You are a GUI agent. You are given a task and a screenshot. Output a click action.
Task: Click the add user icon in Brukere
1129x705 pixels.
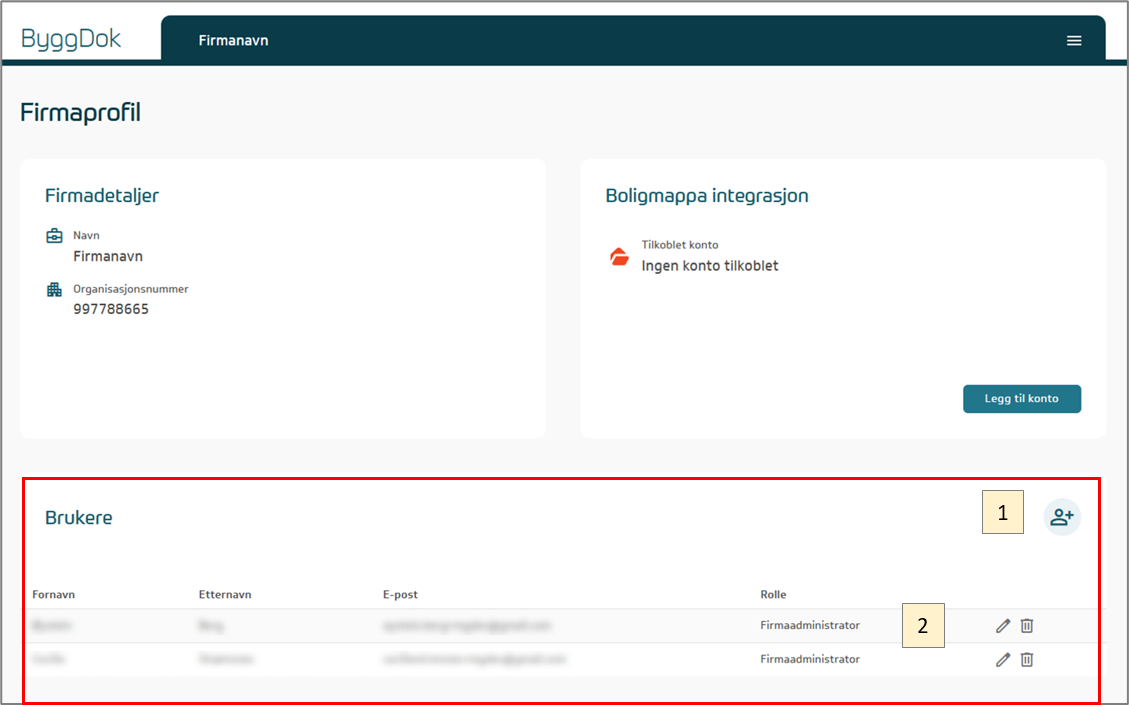(x=1062, y=517)
